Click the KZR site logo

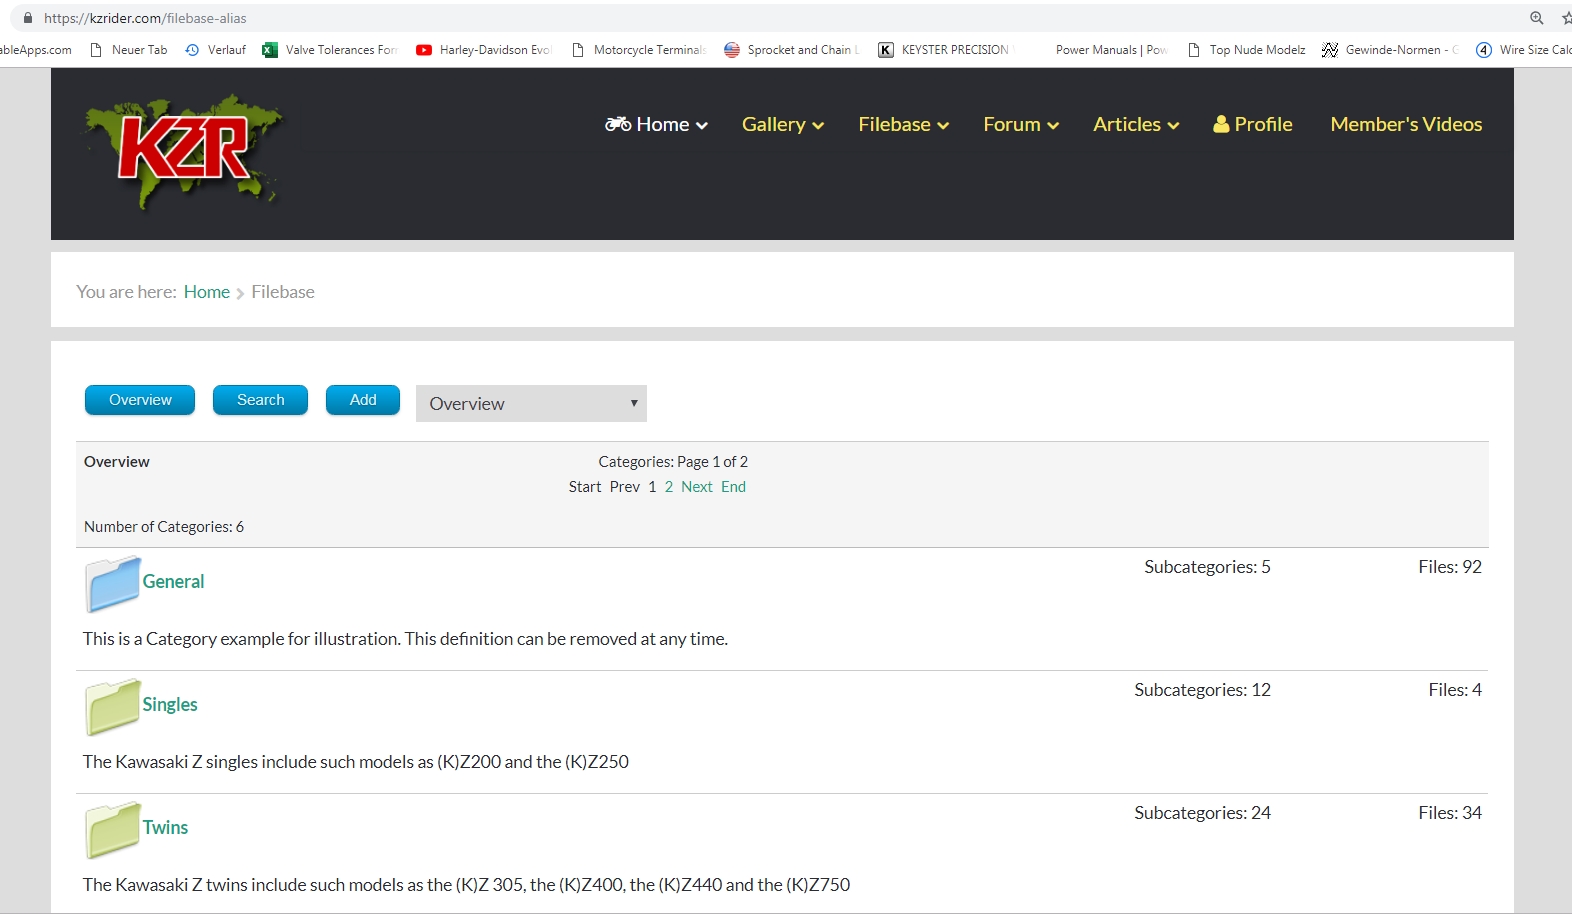(183, 152)
